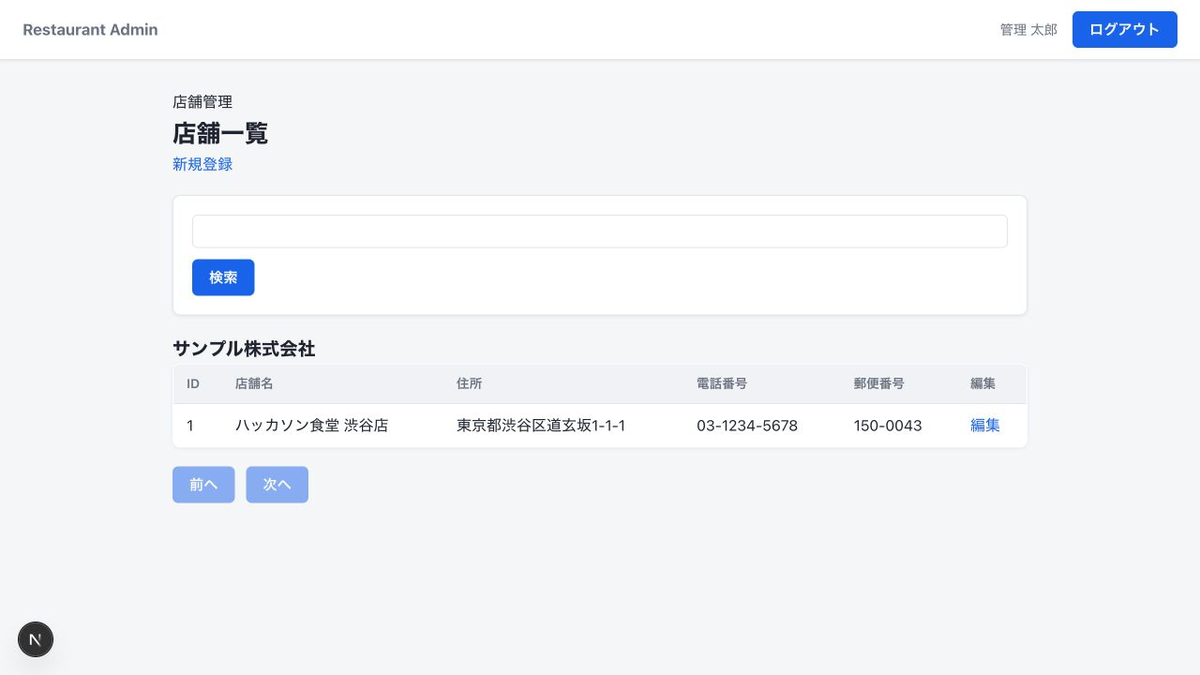Click the Restaurant Admin logo text
Screen dimensions: 1200x675
click(90, 30)
